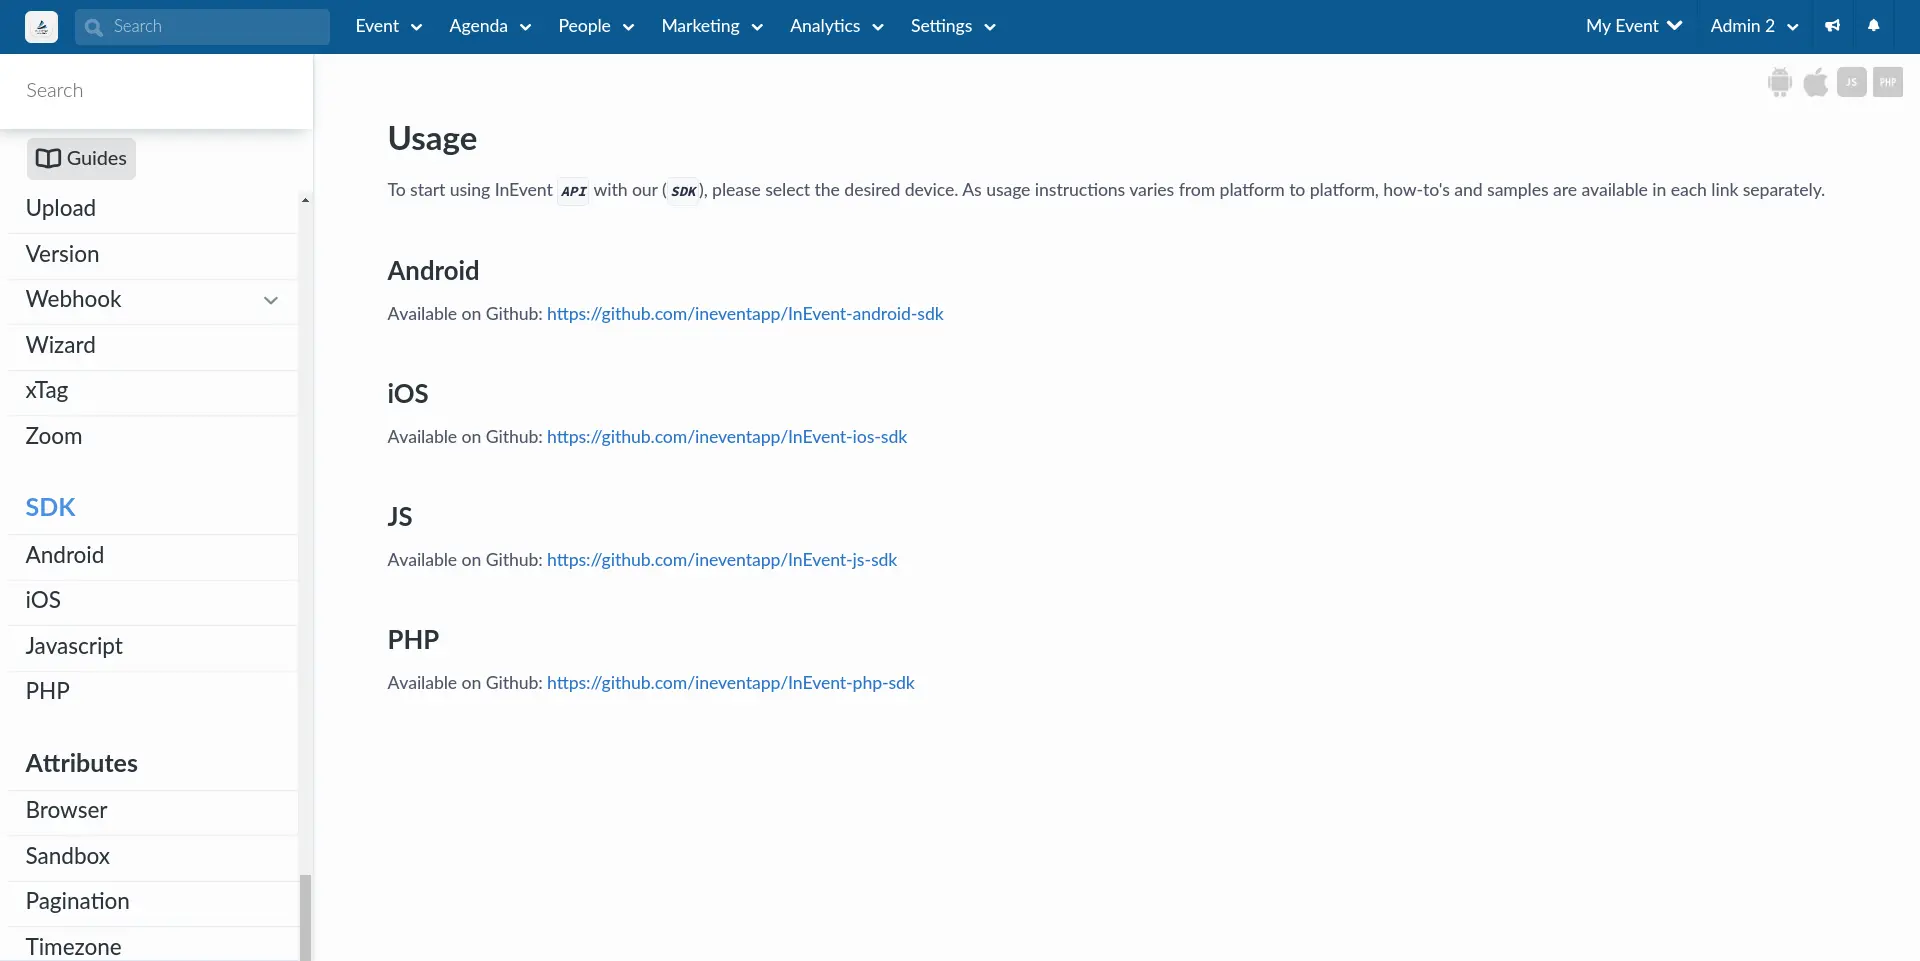Open the Event dropdown menu
This screenshot has width=1920, height=961.
(388, 26)
